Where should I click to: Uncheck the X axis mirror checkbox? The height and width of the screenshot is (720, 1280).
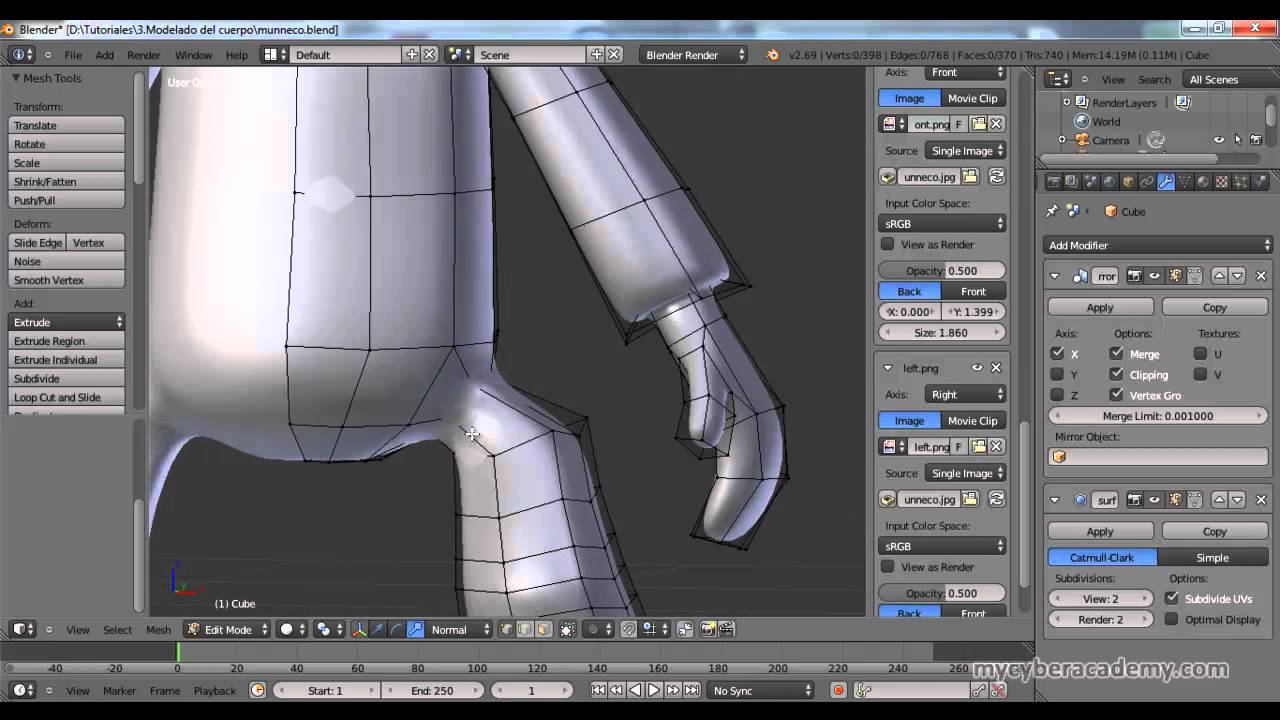[x=1057, y=353]
